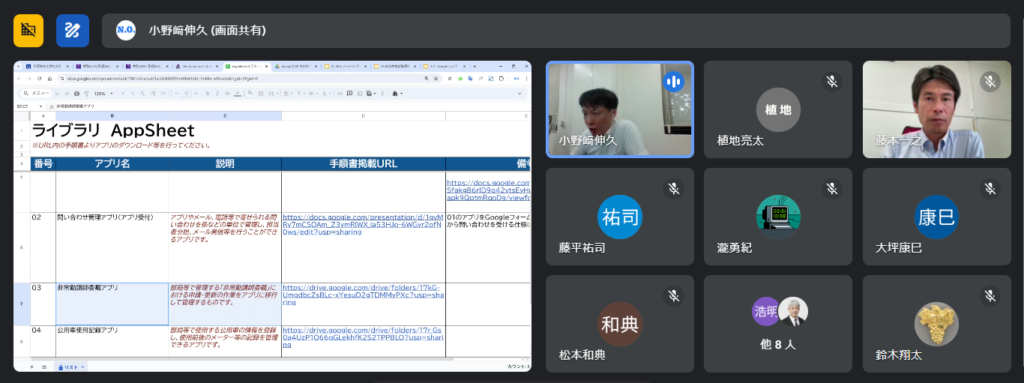The image size is (1024, 383).
Task: Click the golden grapes avatar of 鈴木翔太
Action: (936, 324)
